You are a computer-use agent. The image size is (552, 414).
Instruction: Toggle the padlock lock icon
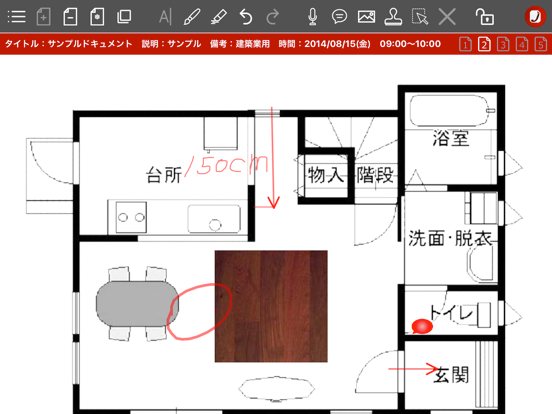(484, 16)
